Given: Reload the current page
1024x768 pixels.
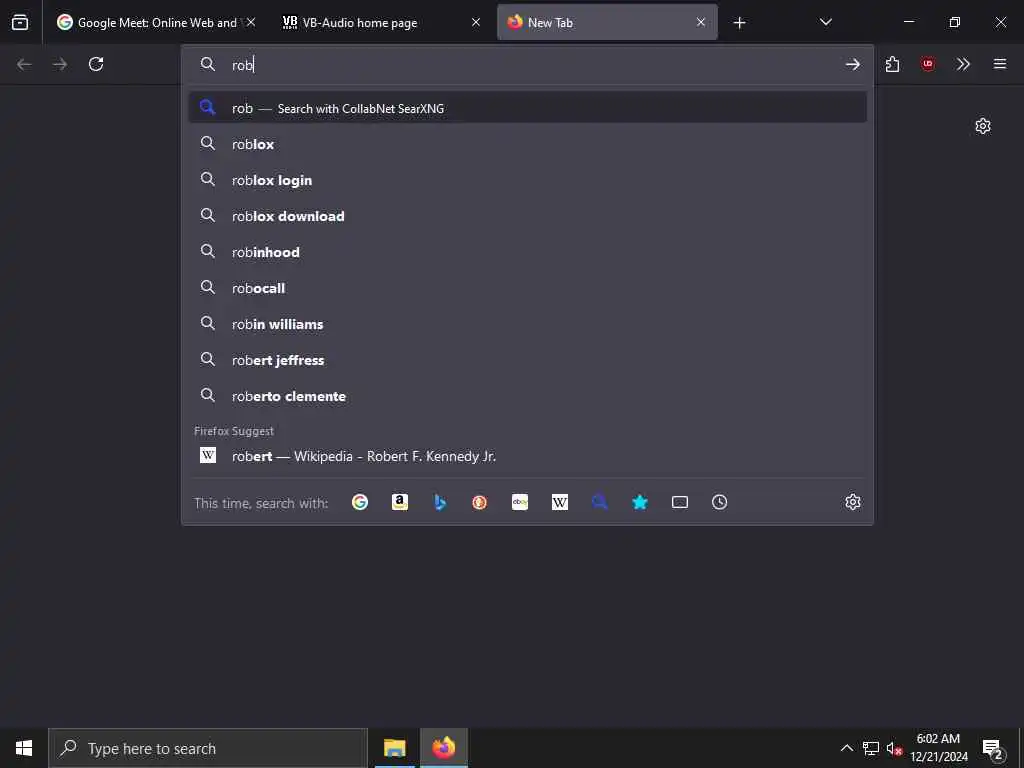Looking at the screenshot, I should tap(96, 64).
